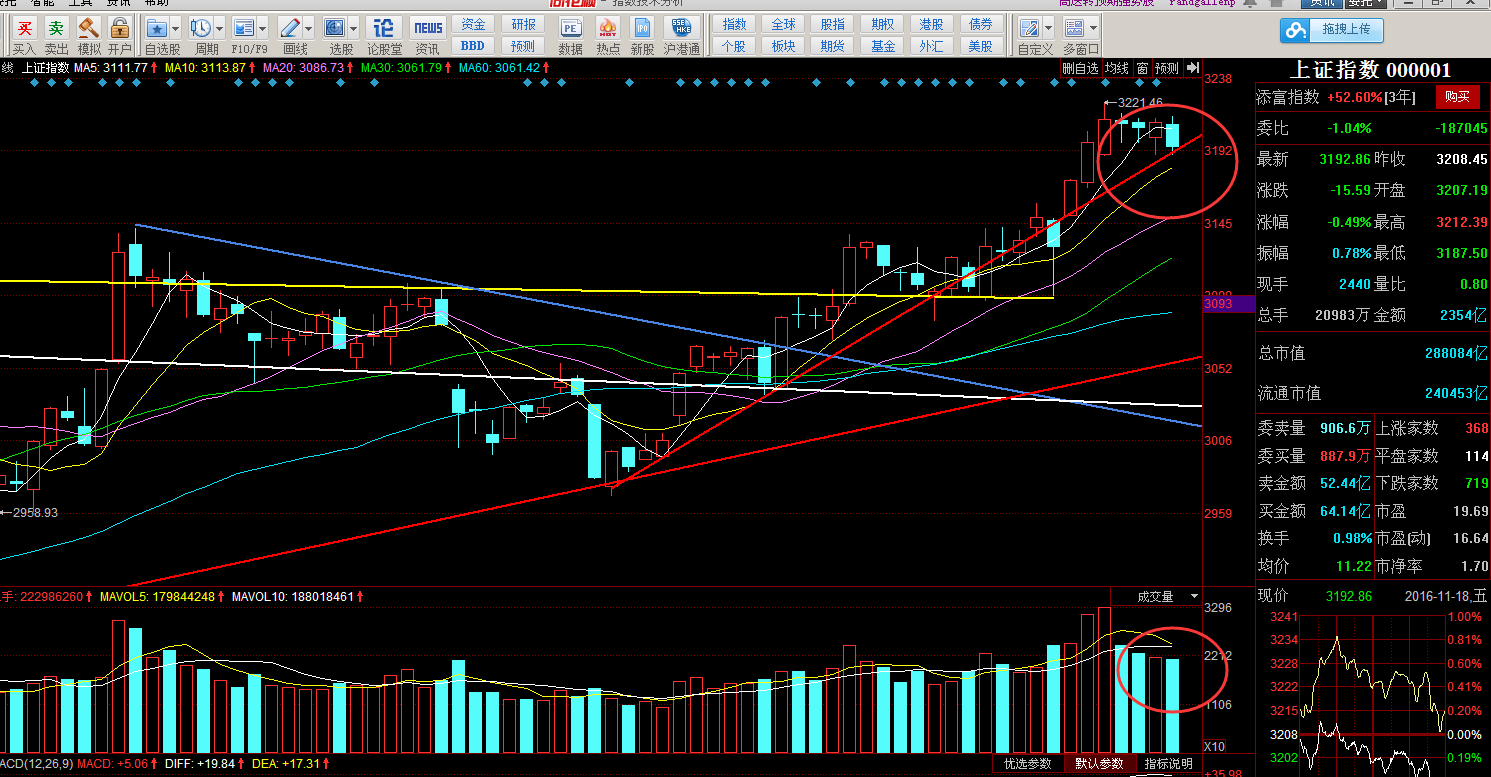Image resolution: width=1491 pixels, height=777 pixels.
Task: Click the toolbar 预测 button under 研报
Action: (523, 46)
